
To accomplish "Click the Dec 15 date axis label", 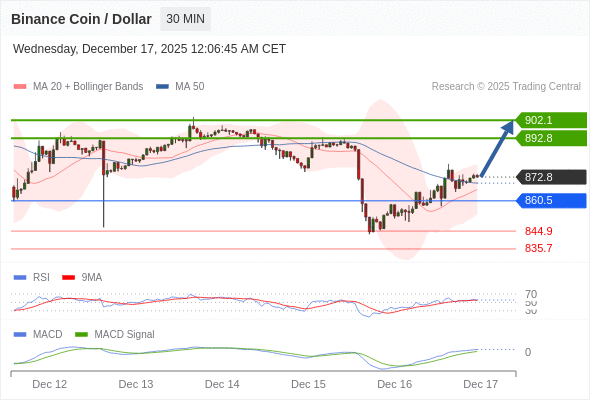I will pyautogui.click(x=308, y=384).
